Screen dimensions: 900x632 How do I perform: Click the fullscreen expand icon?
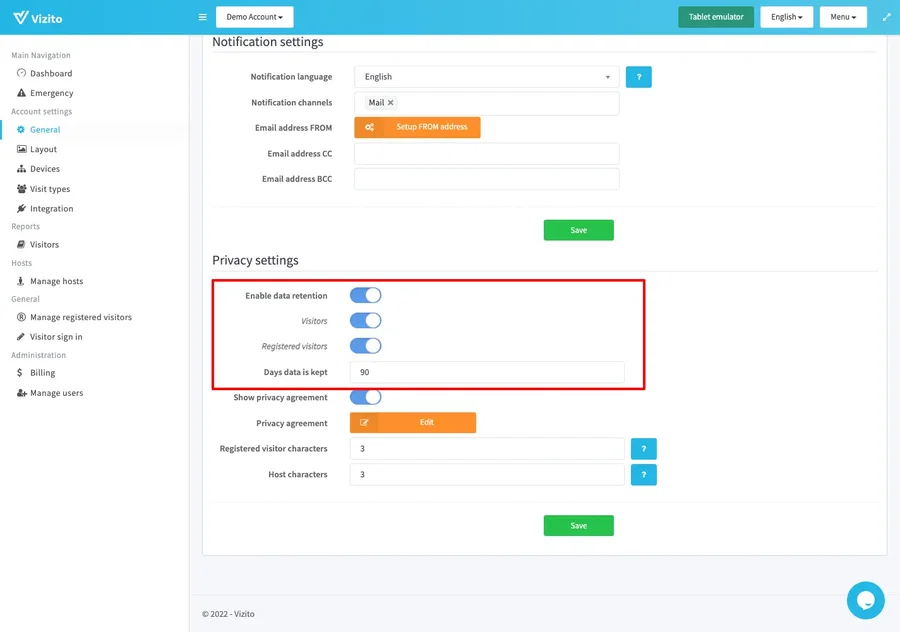(886, 17)
